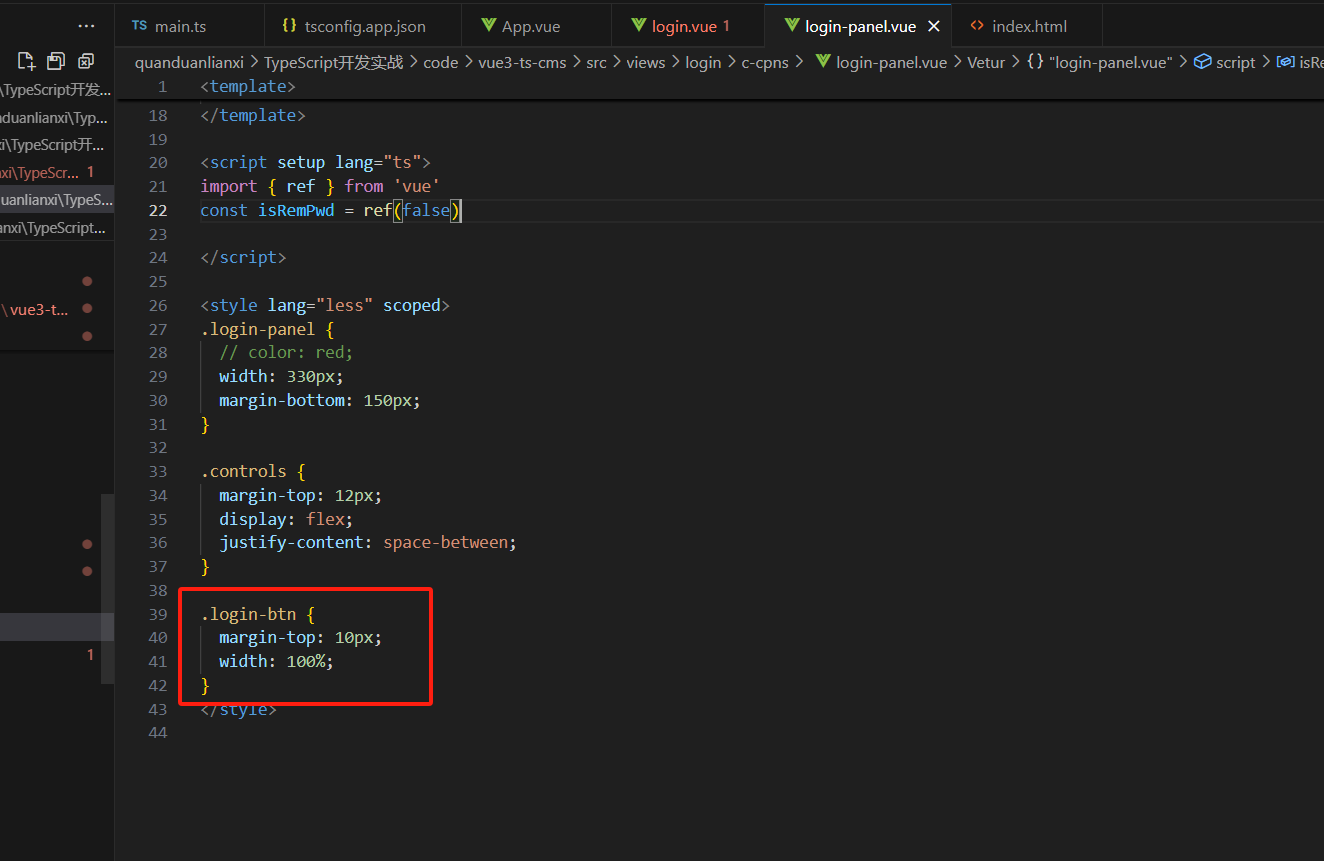The image size is (1324, 861).
Task: Open the login.vue tab
Action: 688,26
